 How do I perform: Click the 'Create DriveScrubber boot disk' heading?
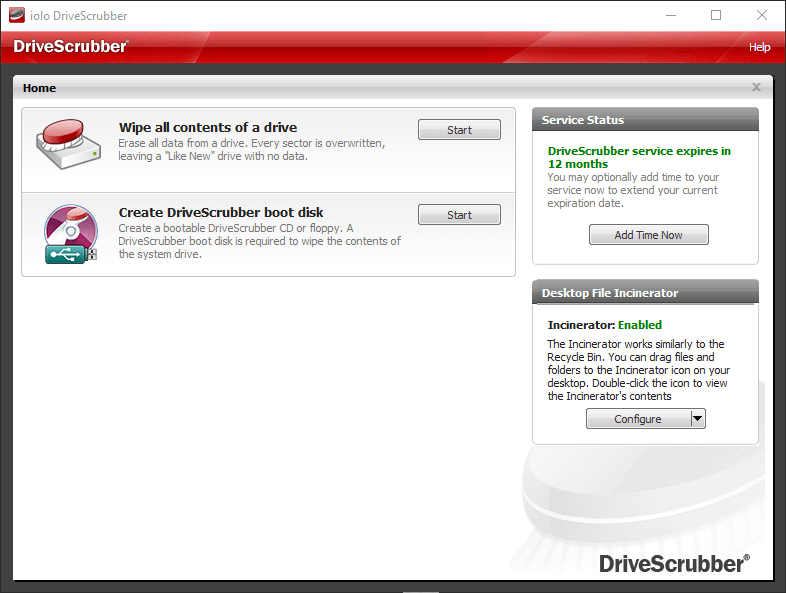point(221,213)
